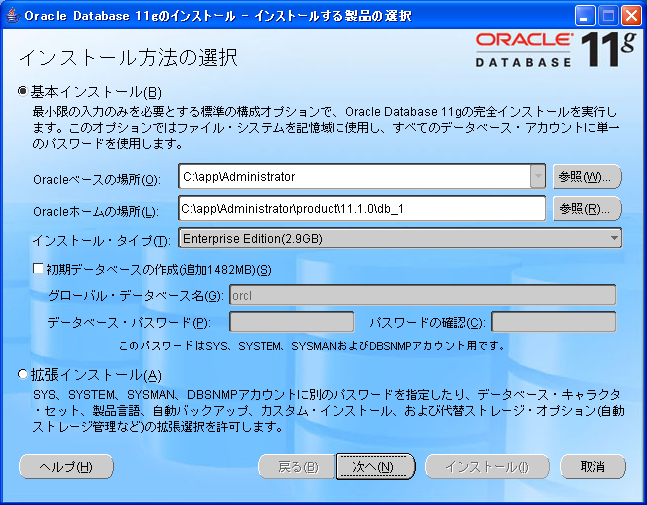Image resolution: width=647 pixels, height=505 pixels.
Task: Select the 基本インストール radio button
Action: (x=23, y=91)
